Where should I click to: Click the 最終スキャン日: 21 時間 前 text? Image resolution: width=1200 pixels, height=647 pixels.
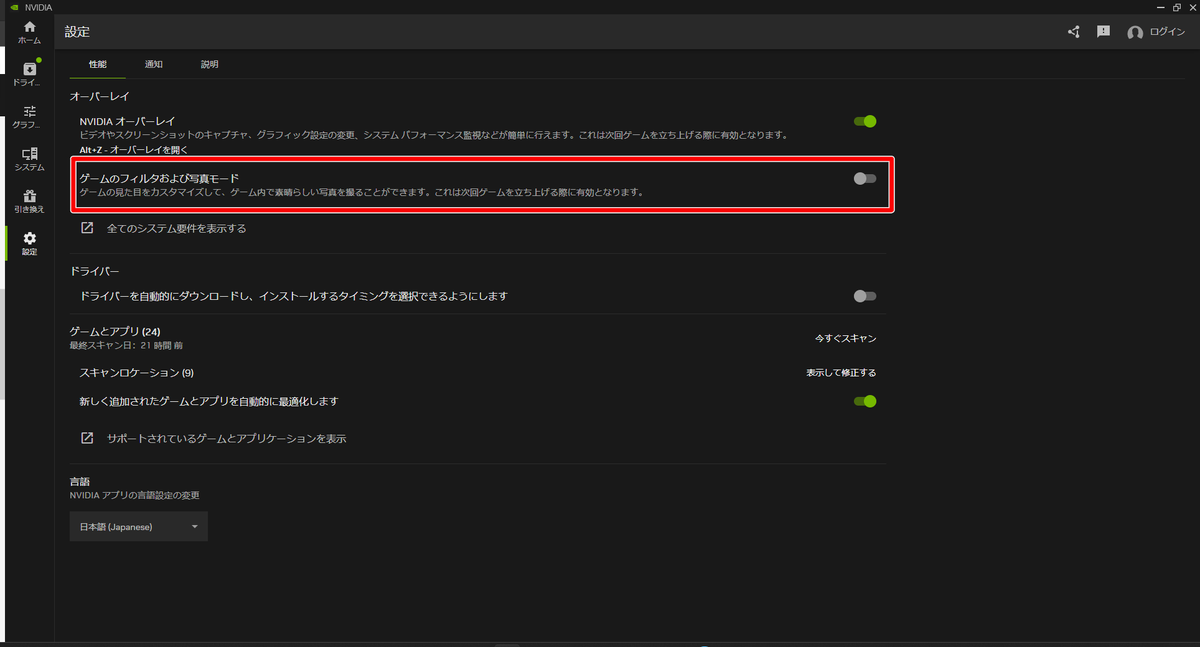126,345
